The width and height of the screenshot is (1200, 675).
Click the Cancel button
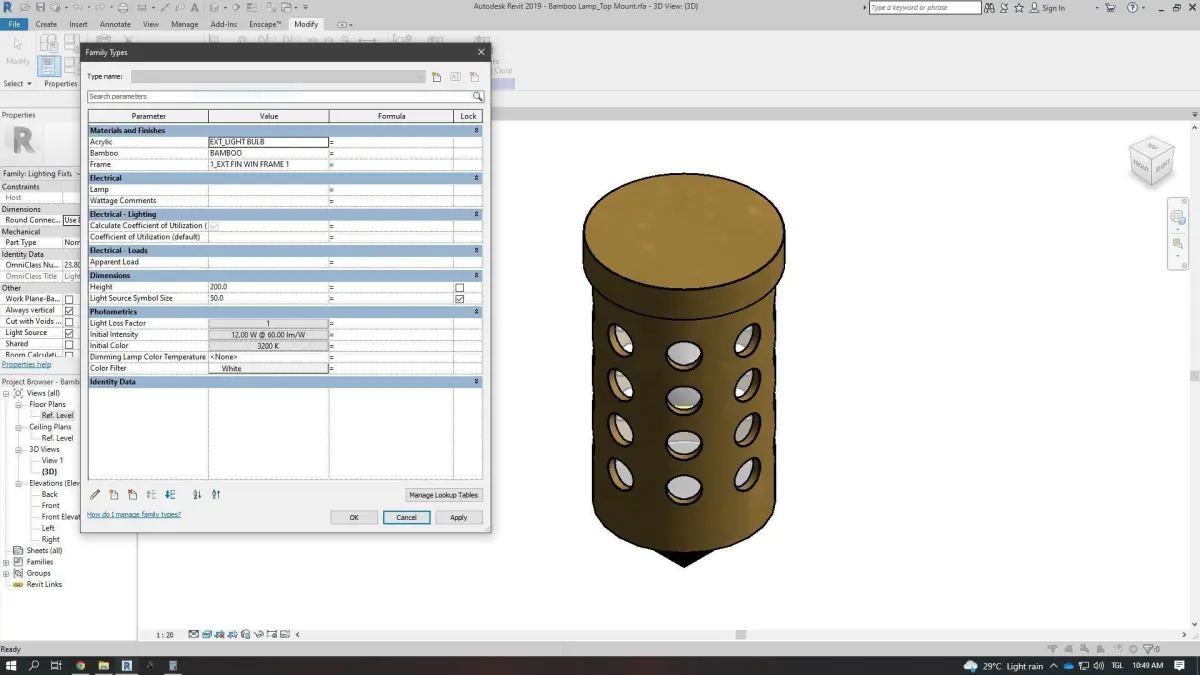coord(406,517)
